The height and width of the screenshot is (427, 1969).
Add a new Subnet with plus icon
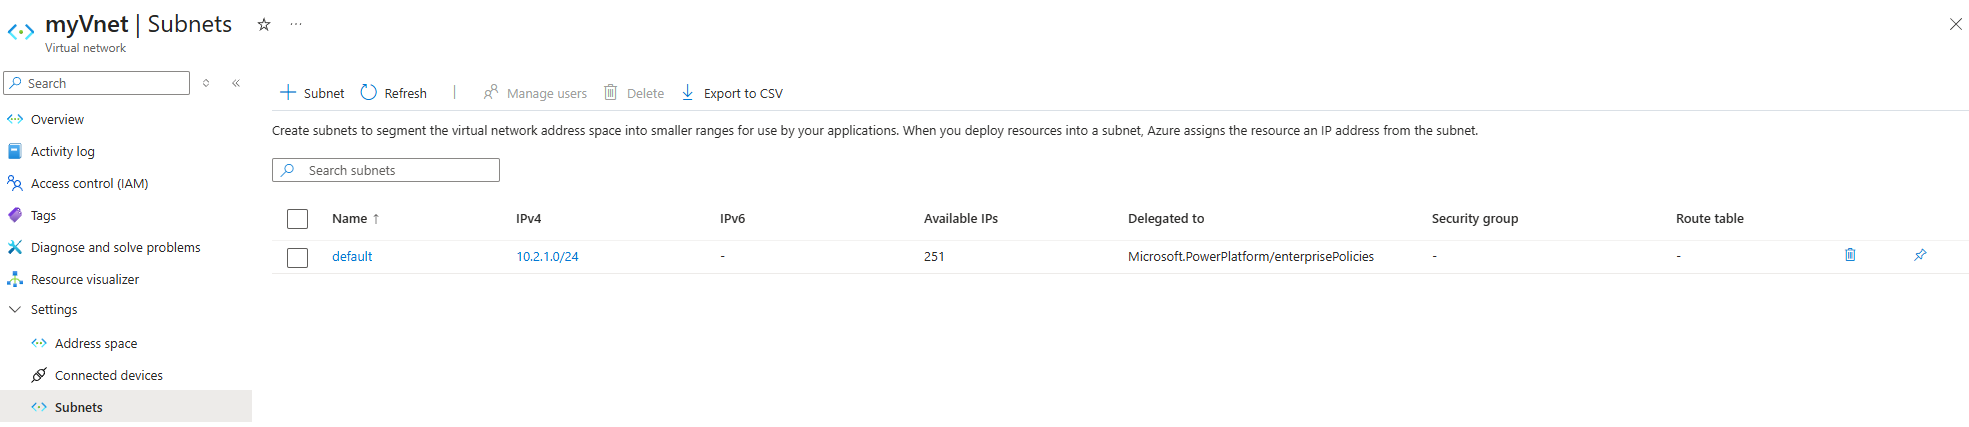pyautogui.click(x=288, y=92)
